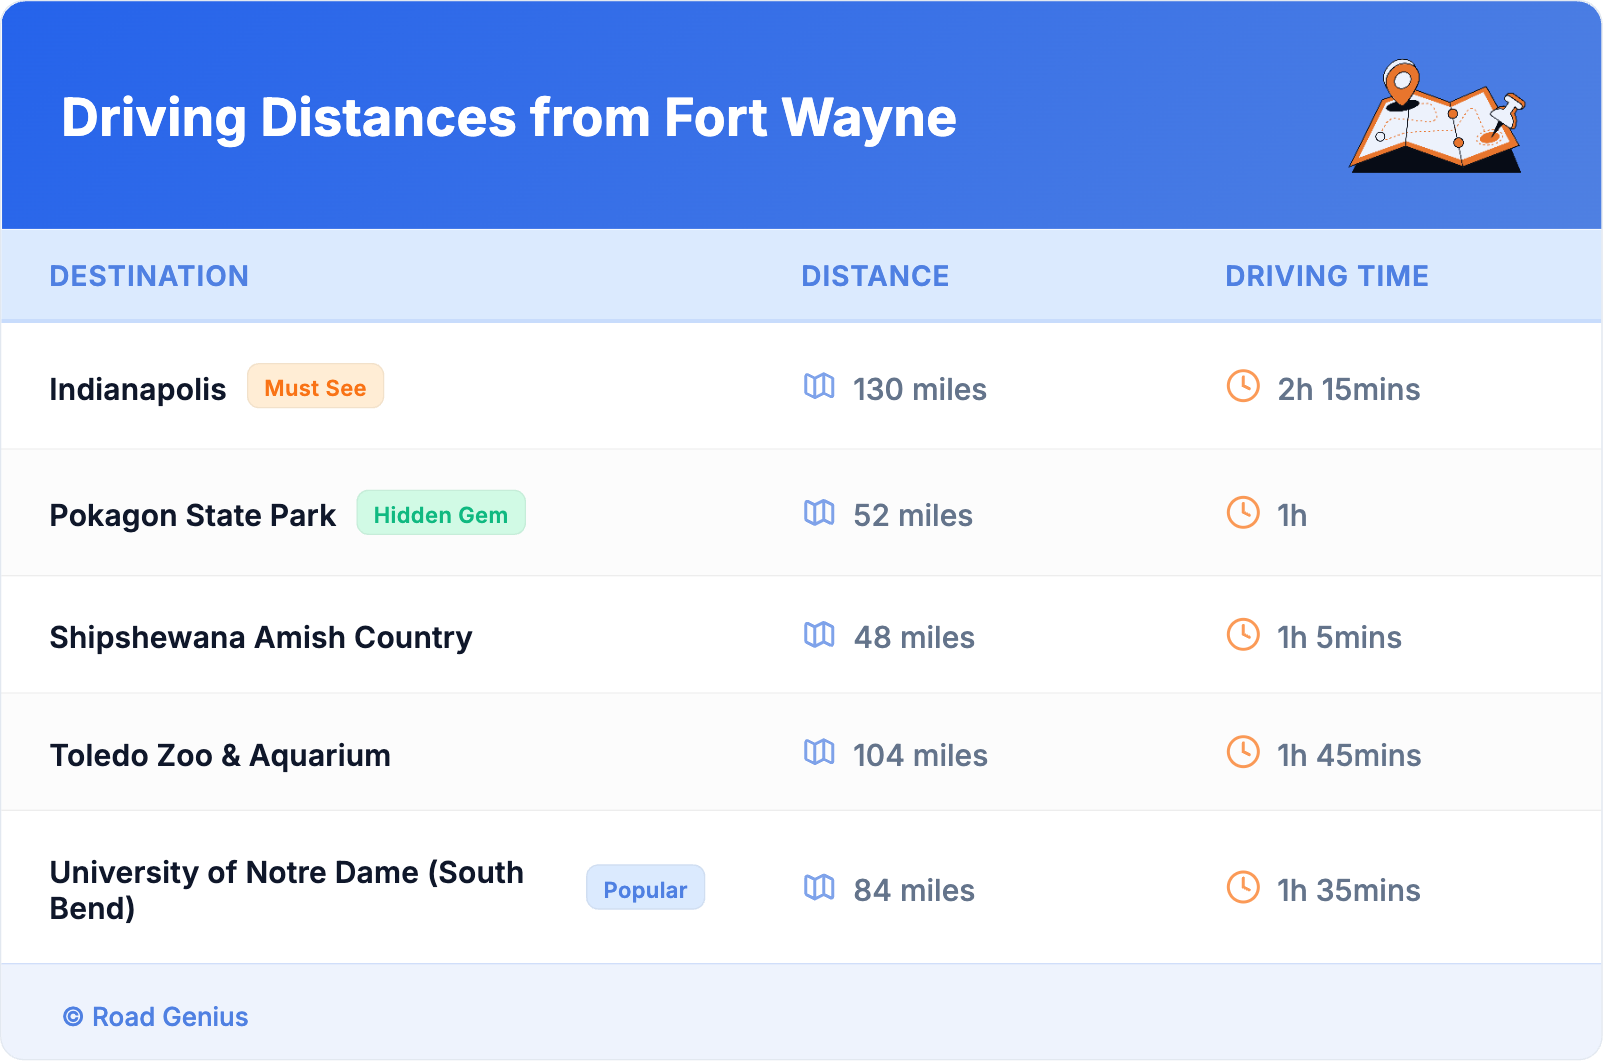This screenshot has width=1604, height=1062.
Task: Click the Destination column header
Action: pyautogui.click(x=149, y=276)
